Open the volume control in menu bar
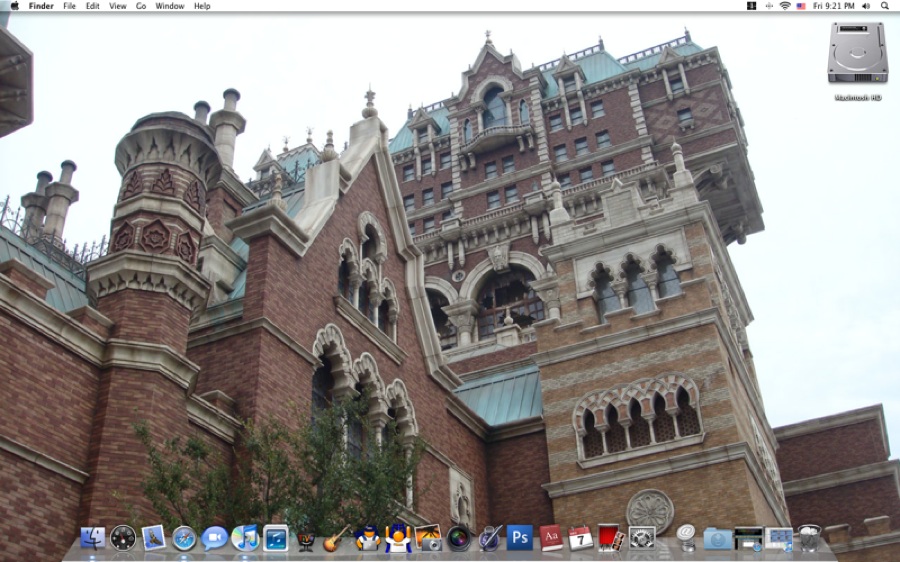This screenshot has height=562, width=900. click(866, 6)
